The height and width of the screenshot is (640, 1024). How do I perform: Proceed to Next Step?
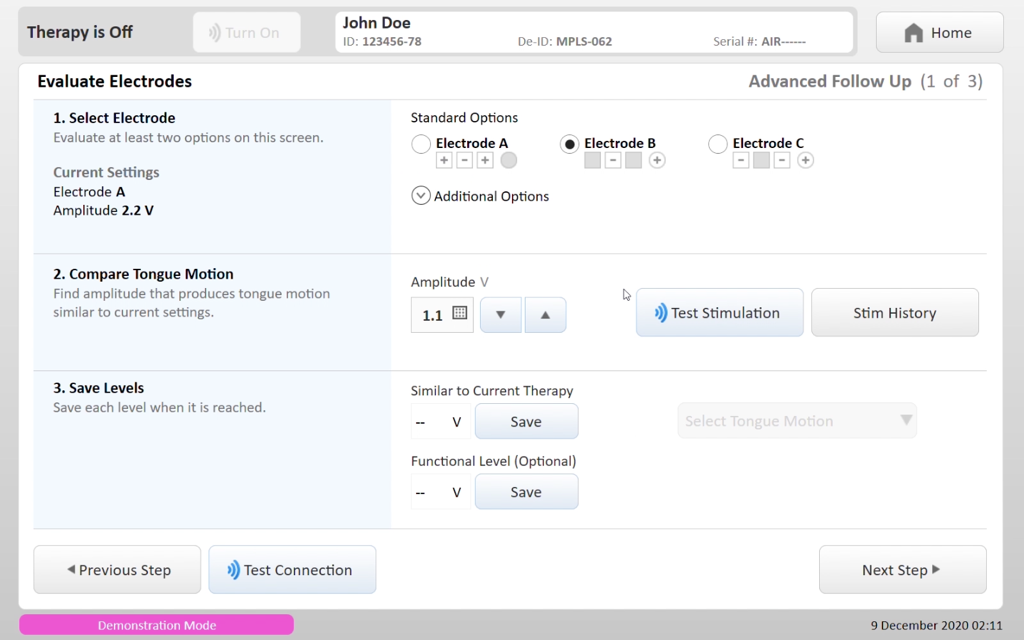tap(903, 569)
